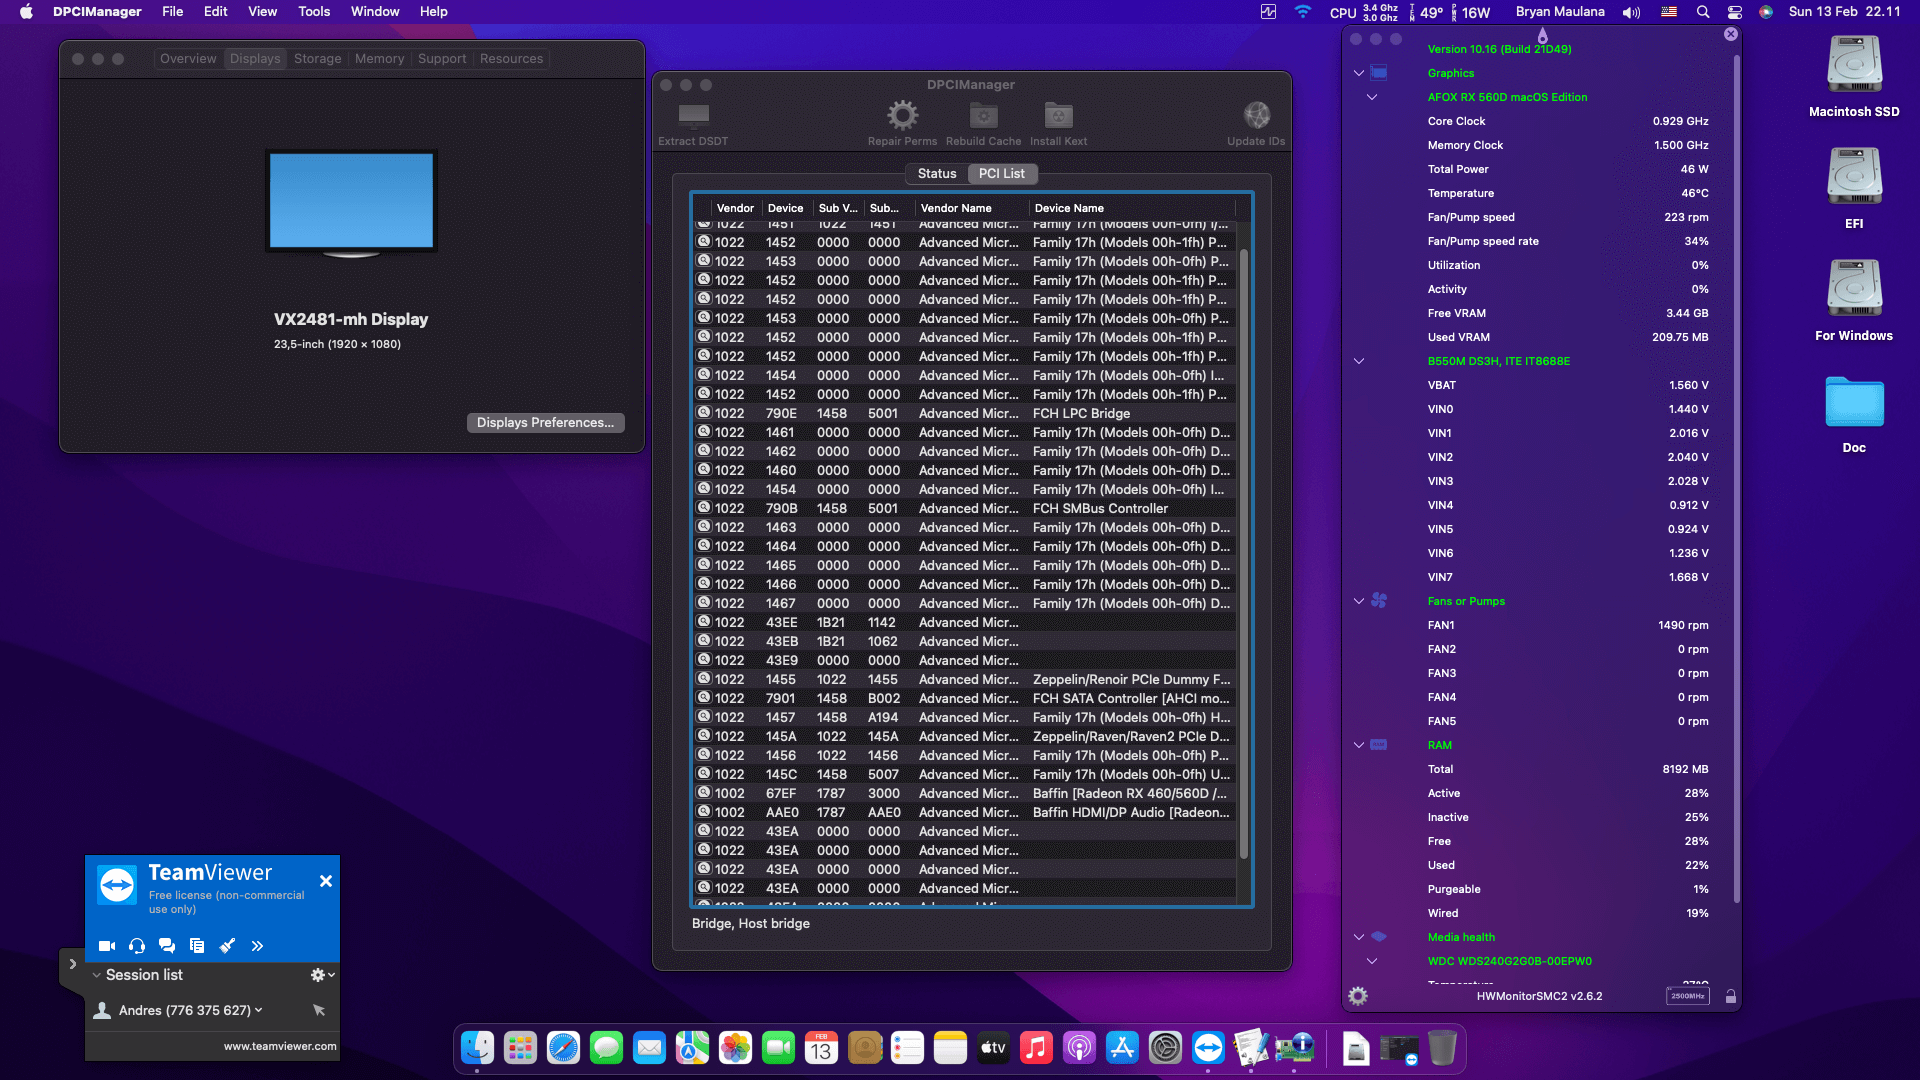
Task: Collapse the Fans or Pumps section
Action: point(1358,601)
